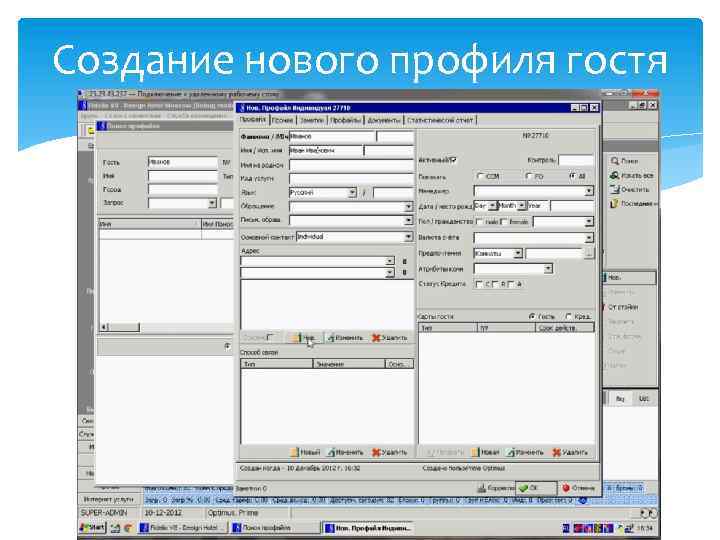Click the Новый icon below the Способ связи table

tap(294, 452)
